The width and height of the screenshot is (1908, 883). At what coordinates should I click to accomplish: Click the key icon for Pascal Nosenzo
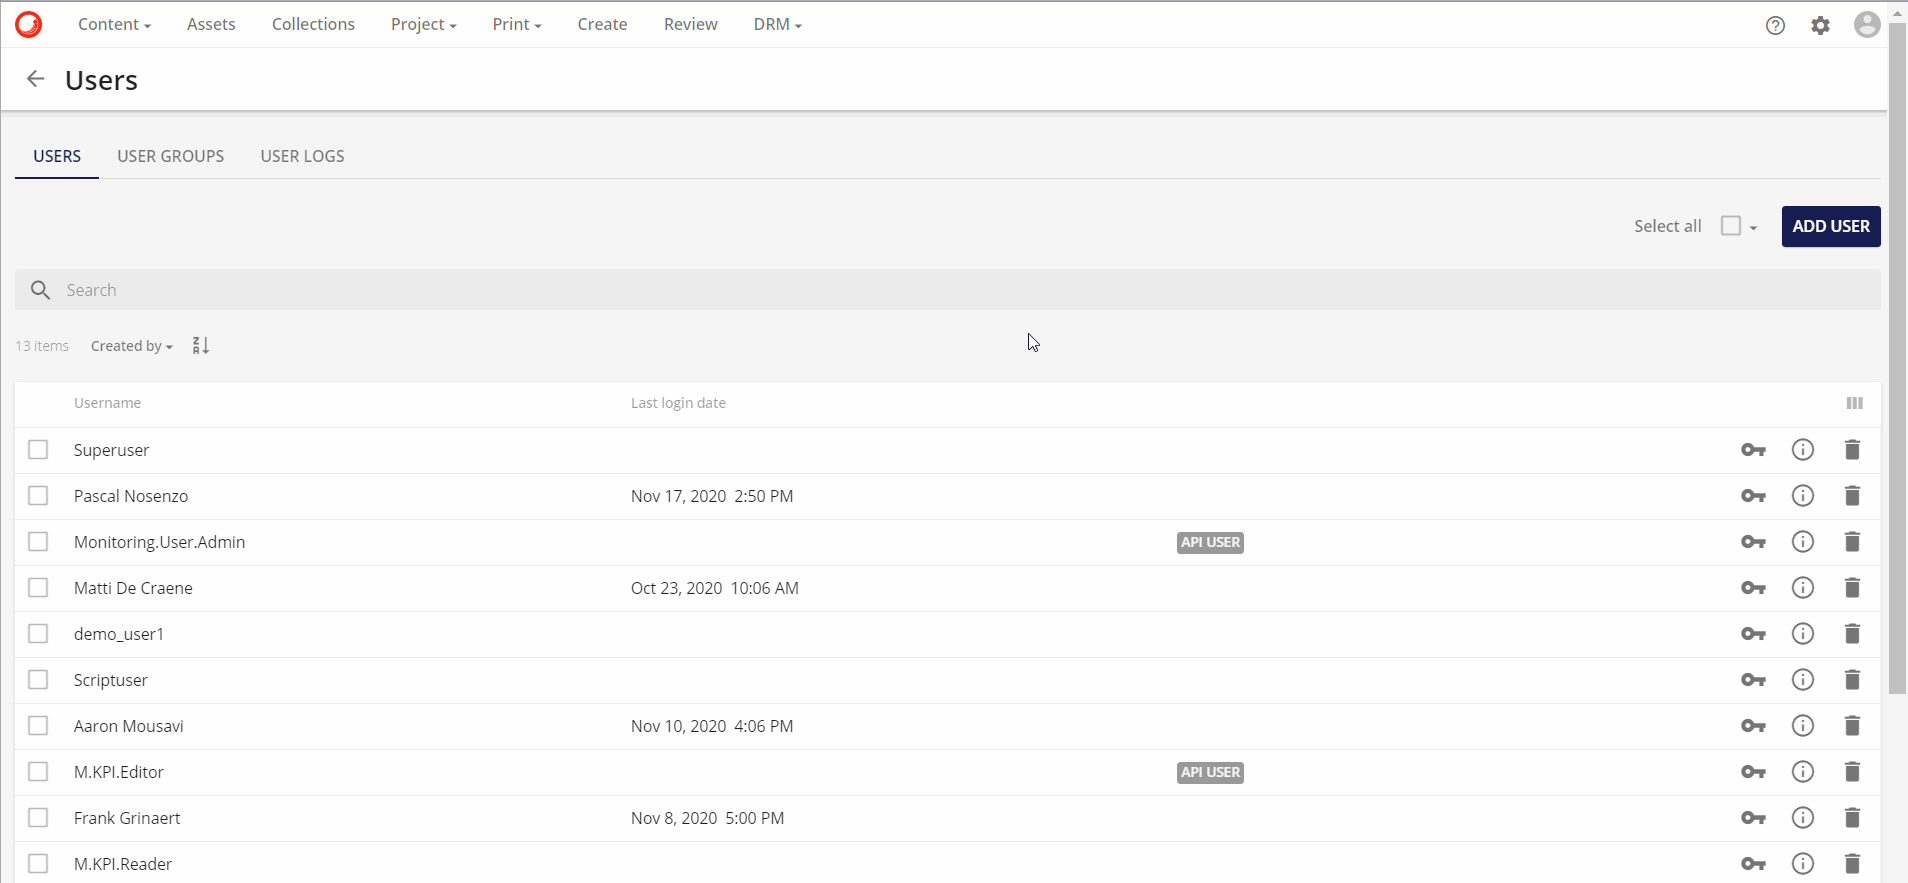[x=1753, y=496]
